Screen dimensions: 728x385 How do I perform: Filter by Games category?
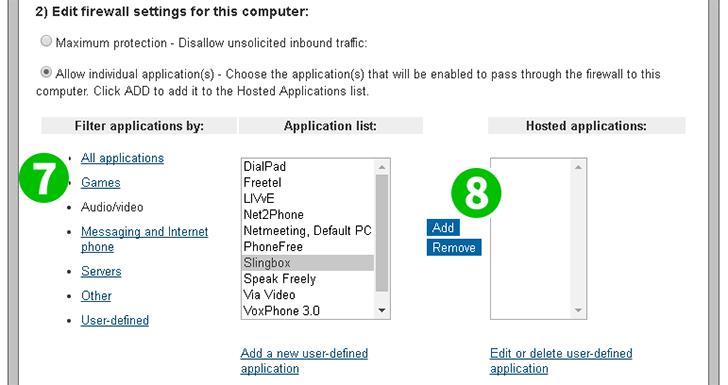[100, 183]
